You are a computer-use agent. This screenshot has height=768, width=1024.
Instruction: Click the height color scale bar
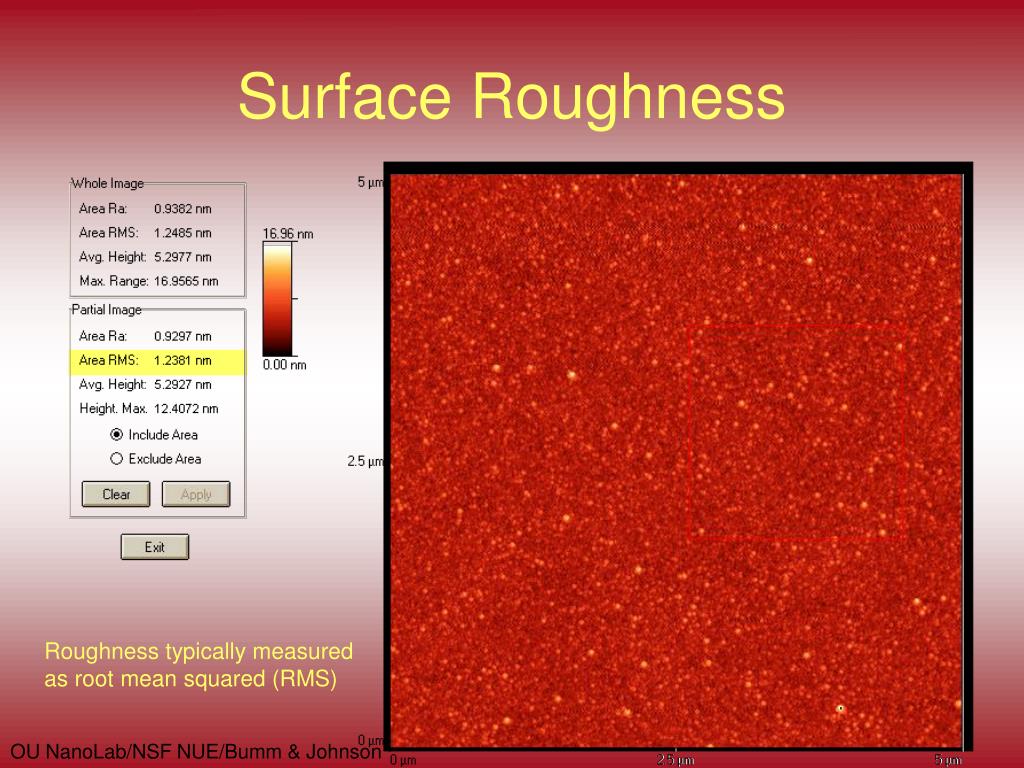click(x=277, y=298)
